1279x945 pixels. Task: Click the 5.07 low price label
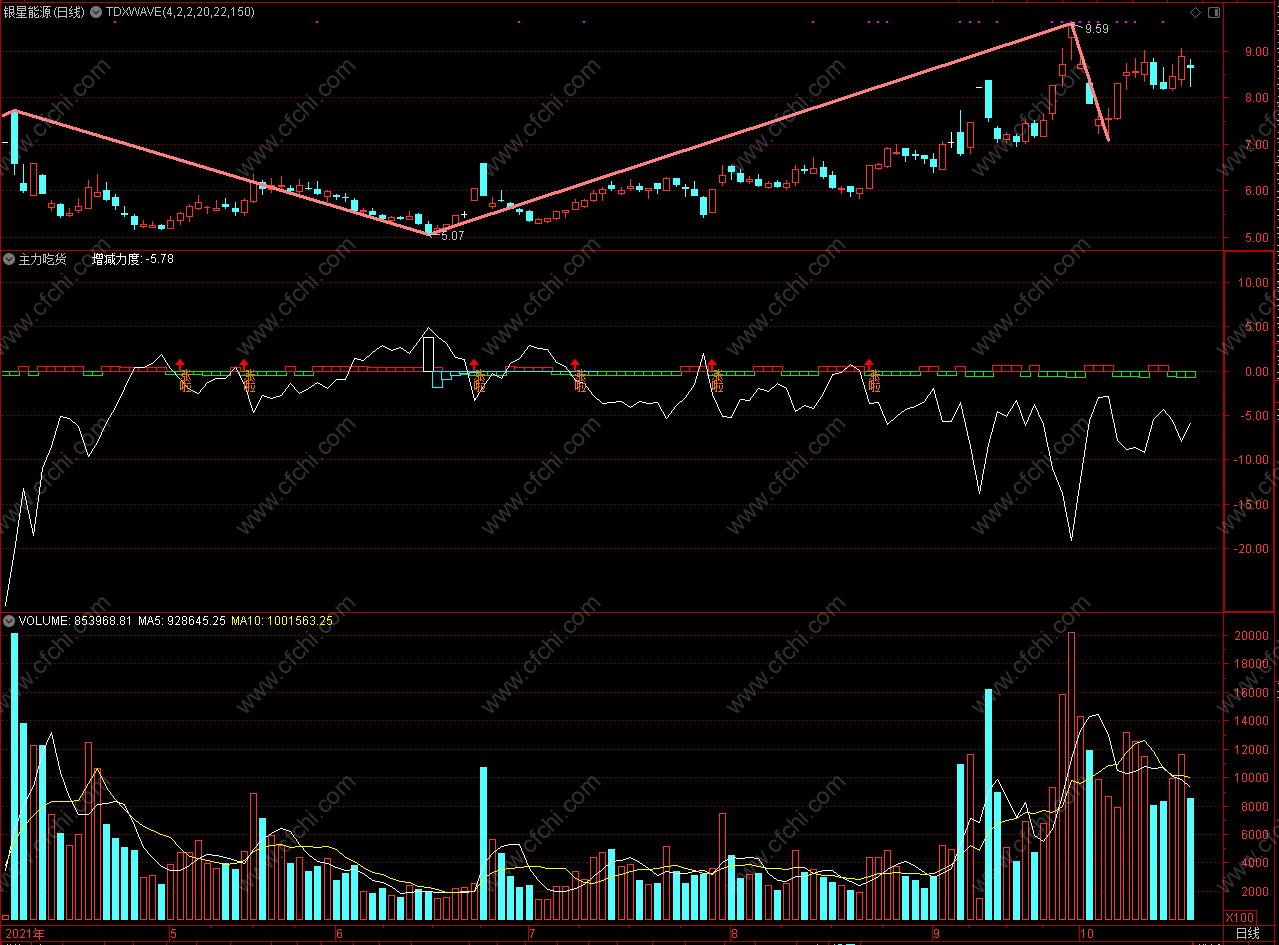pos(453,236)
